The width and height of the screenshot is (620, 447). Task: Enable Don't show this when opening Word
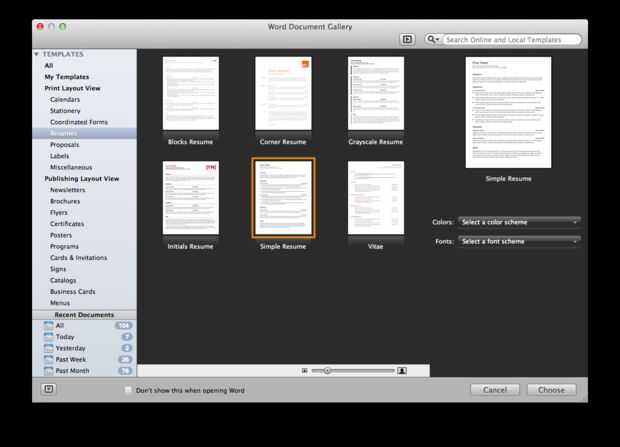pos(128,390)
